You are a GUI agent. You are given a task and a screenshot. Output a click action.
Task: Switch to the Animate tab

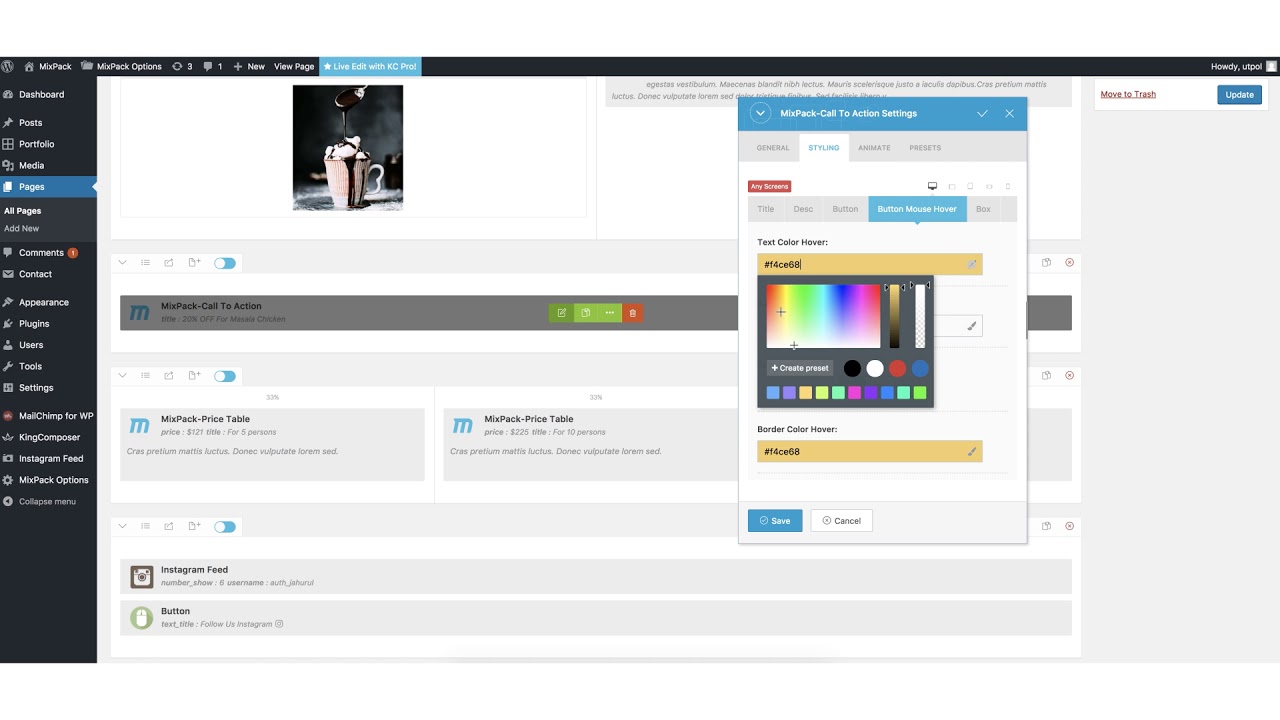pyautogui.click(x=874, y=148)
